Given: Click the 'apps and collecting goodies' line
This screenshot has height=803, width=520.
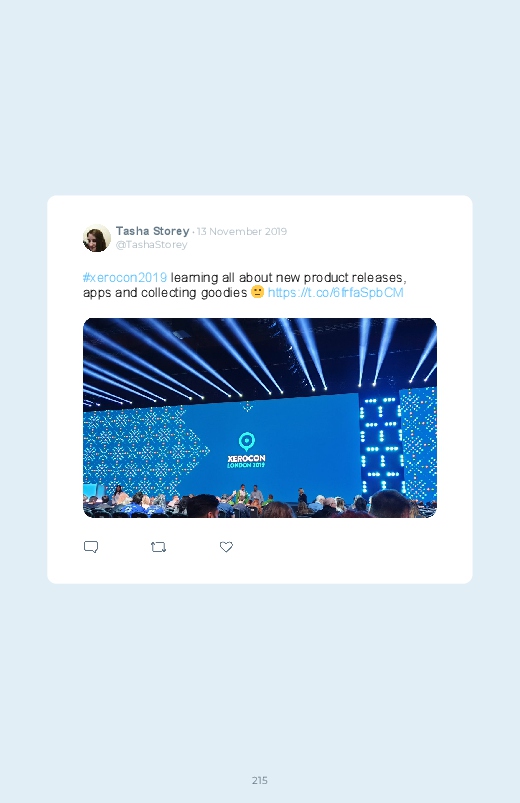Looking at the screenshot, I should 165,293.
